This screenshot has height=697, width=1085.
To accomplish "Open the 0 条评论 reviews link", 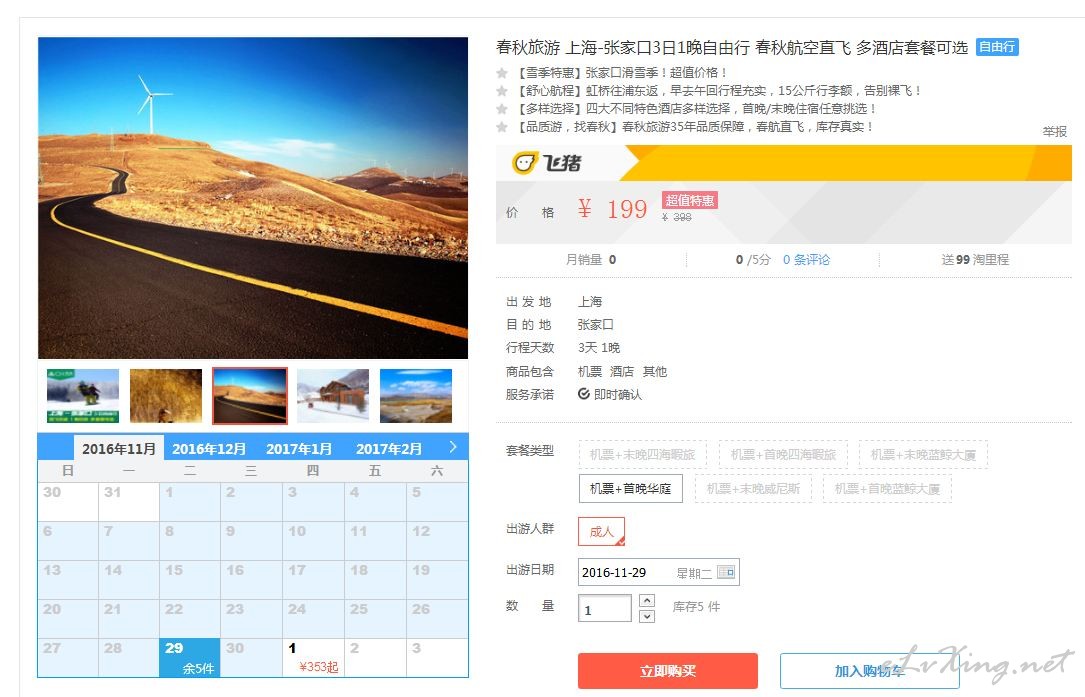I will tap(806, 260).
